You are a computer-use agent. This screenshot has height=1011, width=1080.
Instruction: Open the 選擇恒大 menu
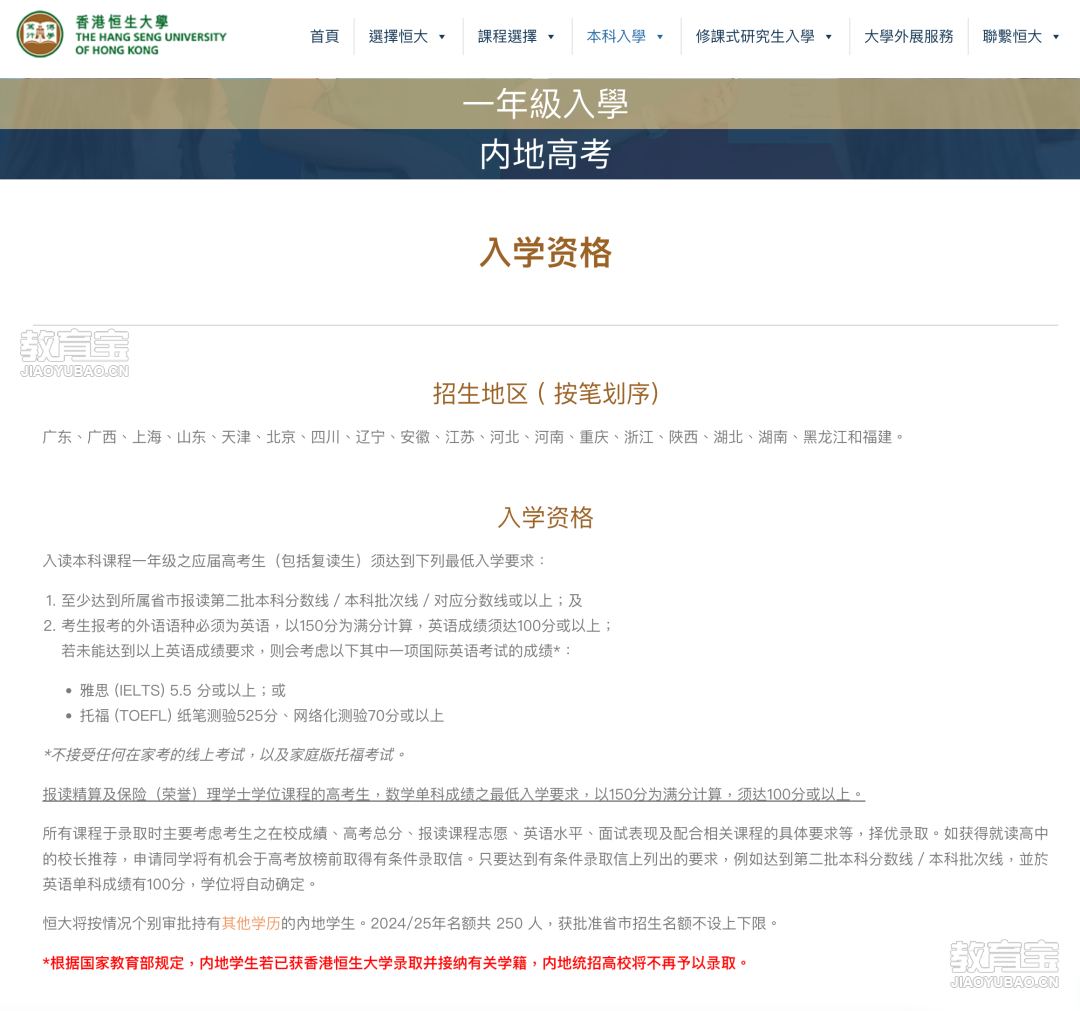coord(398,37)
